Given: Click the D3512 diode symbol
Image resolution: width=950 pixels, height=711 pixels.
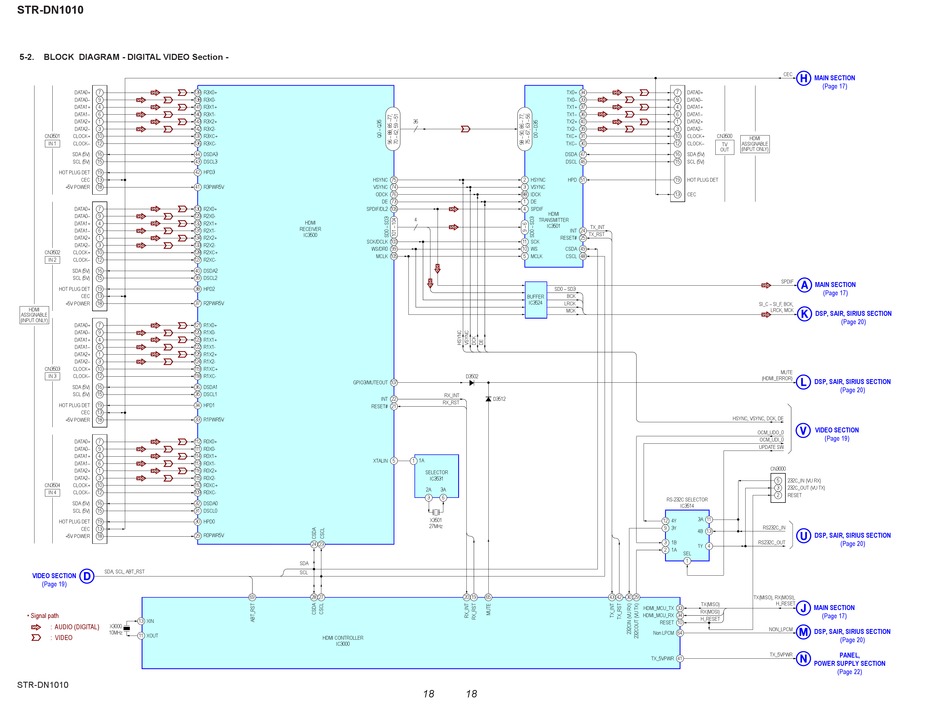Looking at the screenshot, I should coord(488,399).
